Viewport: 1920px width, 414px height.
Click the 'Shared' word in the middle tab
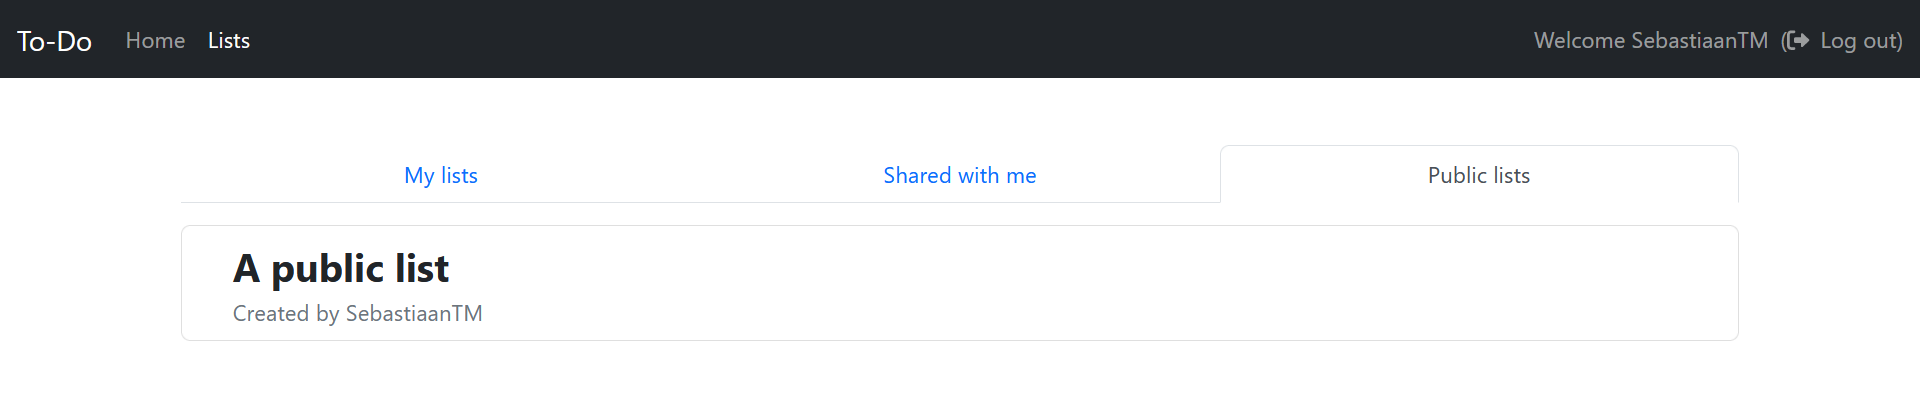(917, 176)
